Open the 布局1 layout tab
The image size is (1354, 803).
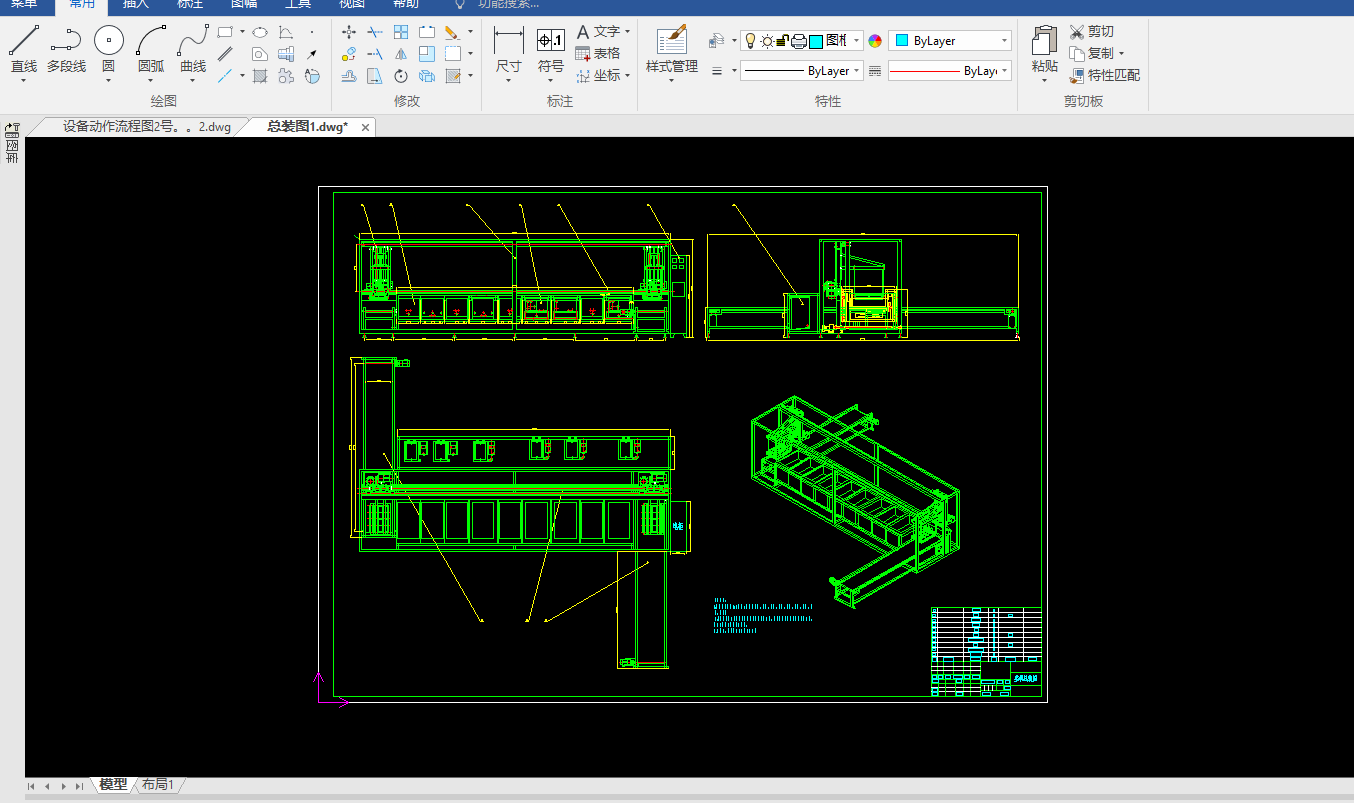[x=158, y=785]
